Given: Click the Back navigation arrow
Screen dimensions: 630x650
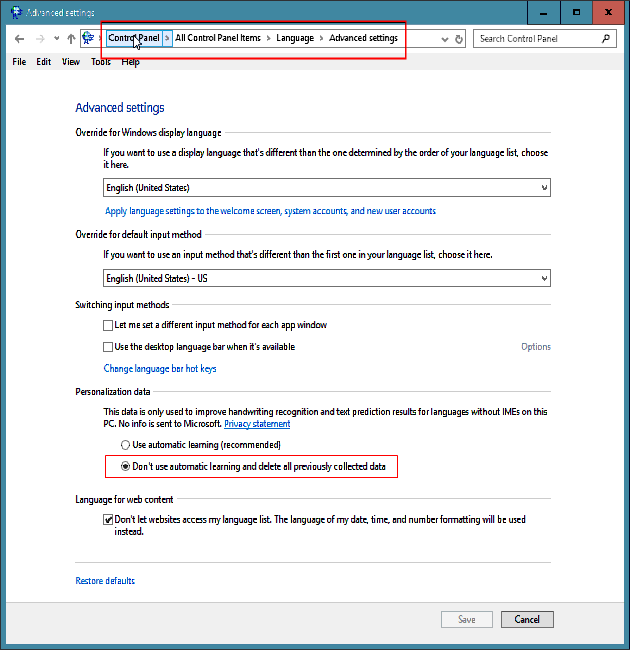Looking at the screenshot, I should click(x=19, y=39).
